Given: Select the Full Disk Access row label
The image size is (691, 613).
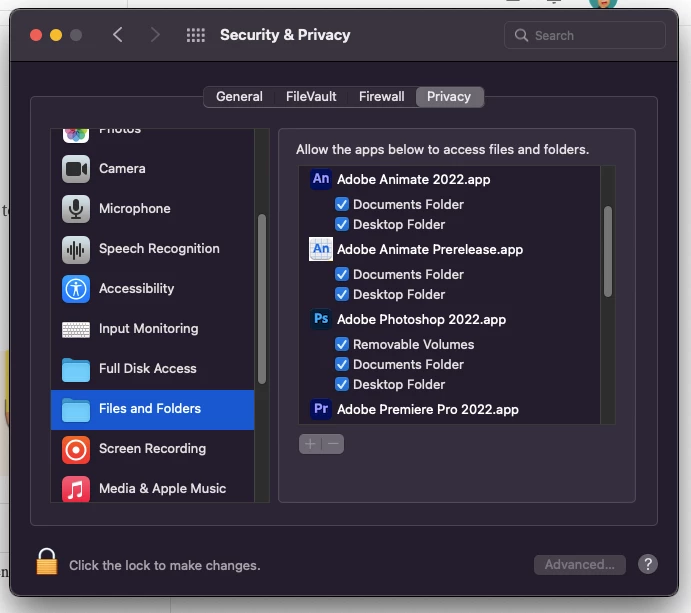Looking at the screenshot, I should pyautogui.click(x=148, y=368).
